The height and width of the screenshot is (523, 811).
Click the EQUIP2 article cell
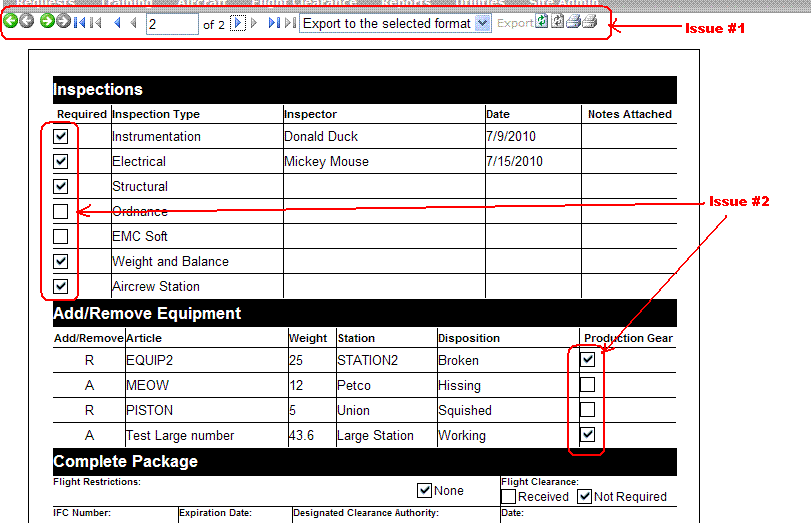[149, 361]
